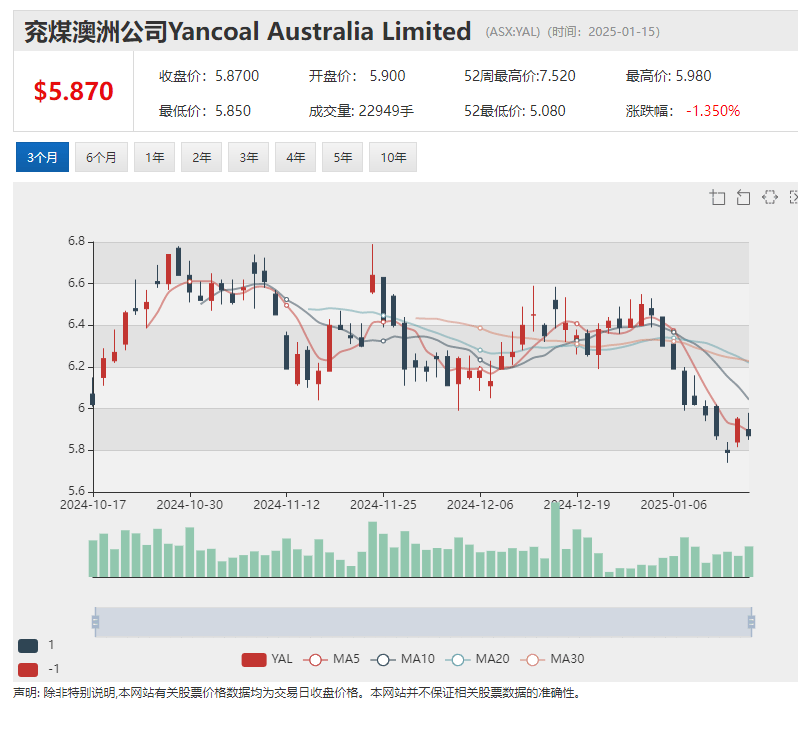811x731 pixels.
Task: Click the 52最低价: 5.080 text
Action: (515, 111)
